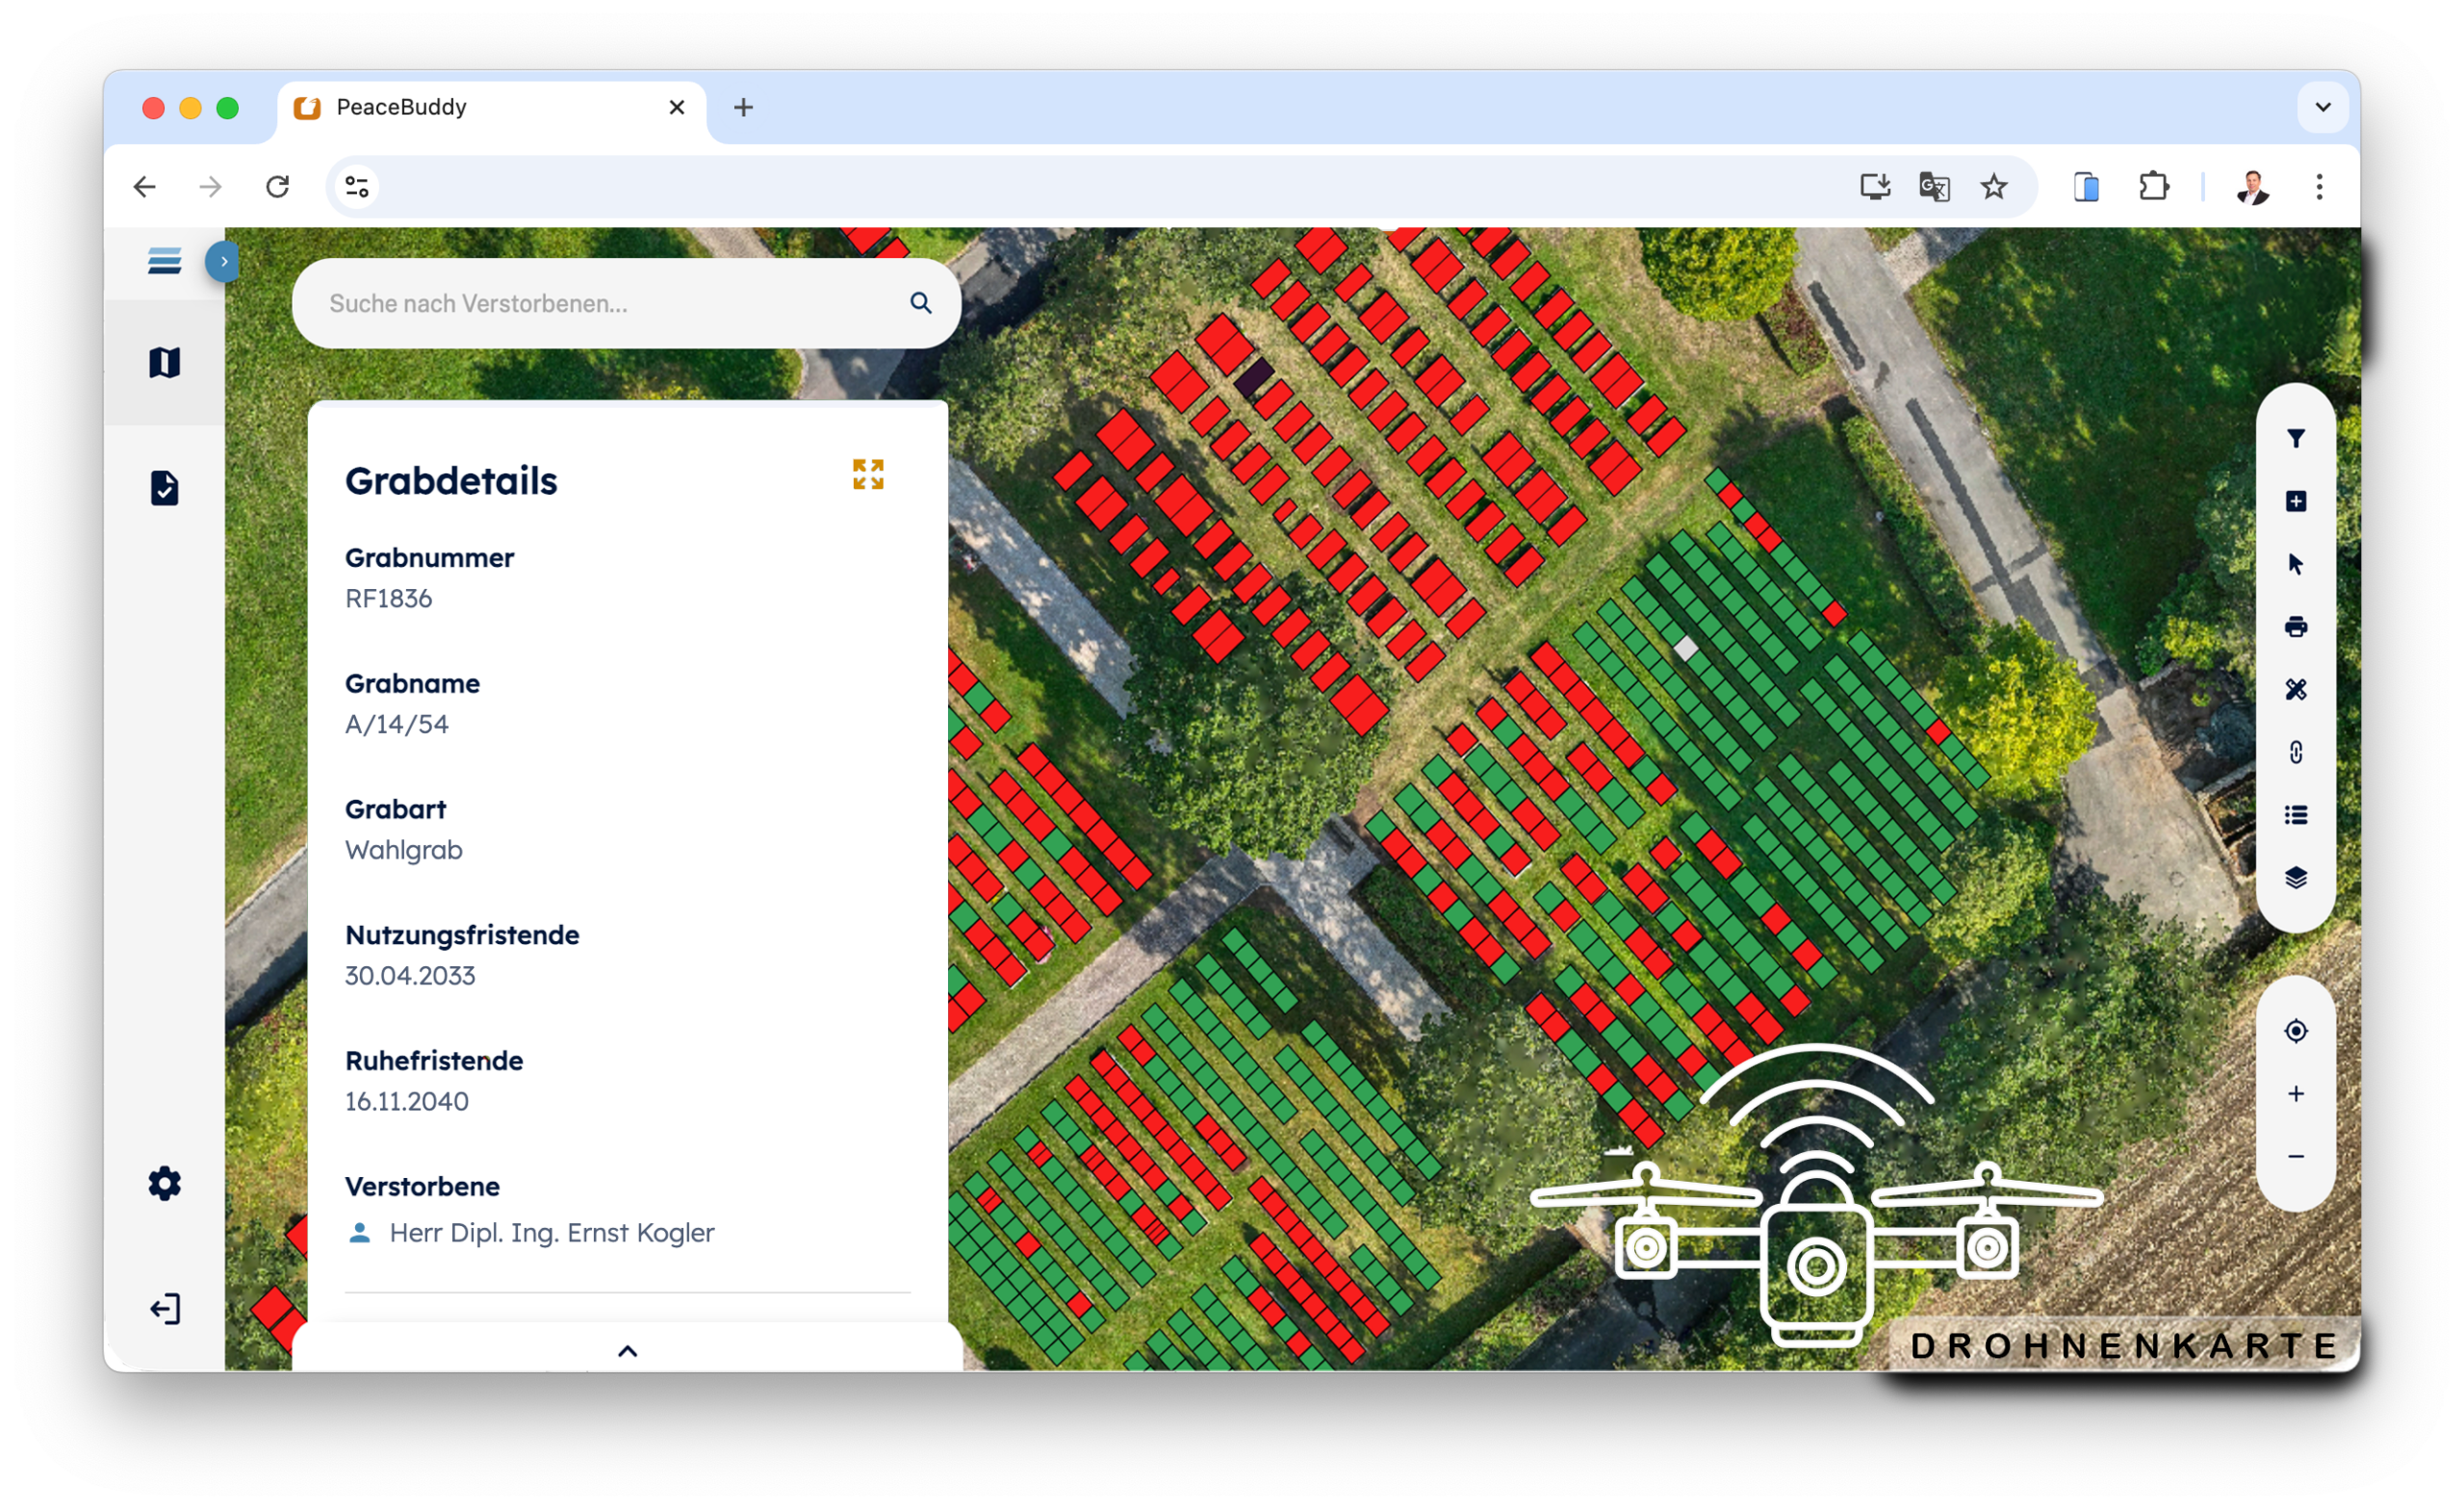Expand Grabdetails panel to fullscreen

pos(868,474)
